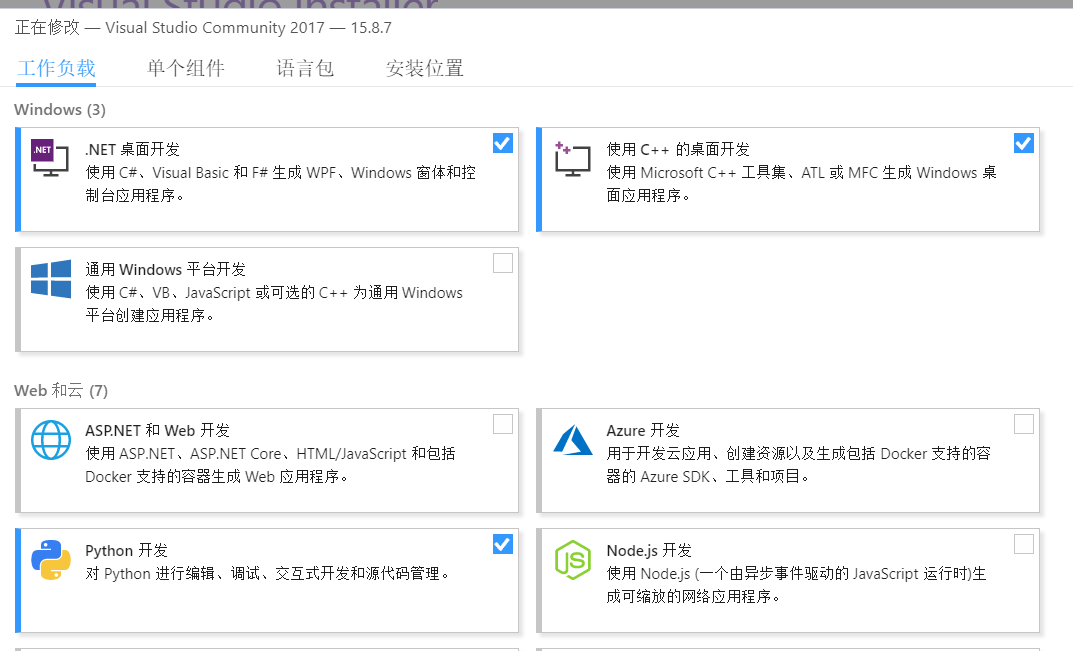Click the Windows logo icon for 通用 Windows 平台开发
1073x651 pixels.
pyautogui.click(x=51, y=279)
